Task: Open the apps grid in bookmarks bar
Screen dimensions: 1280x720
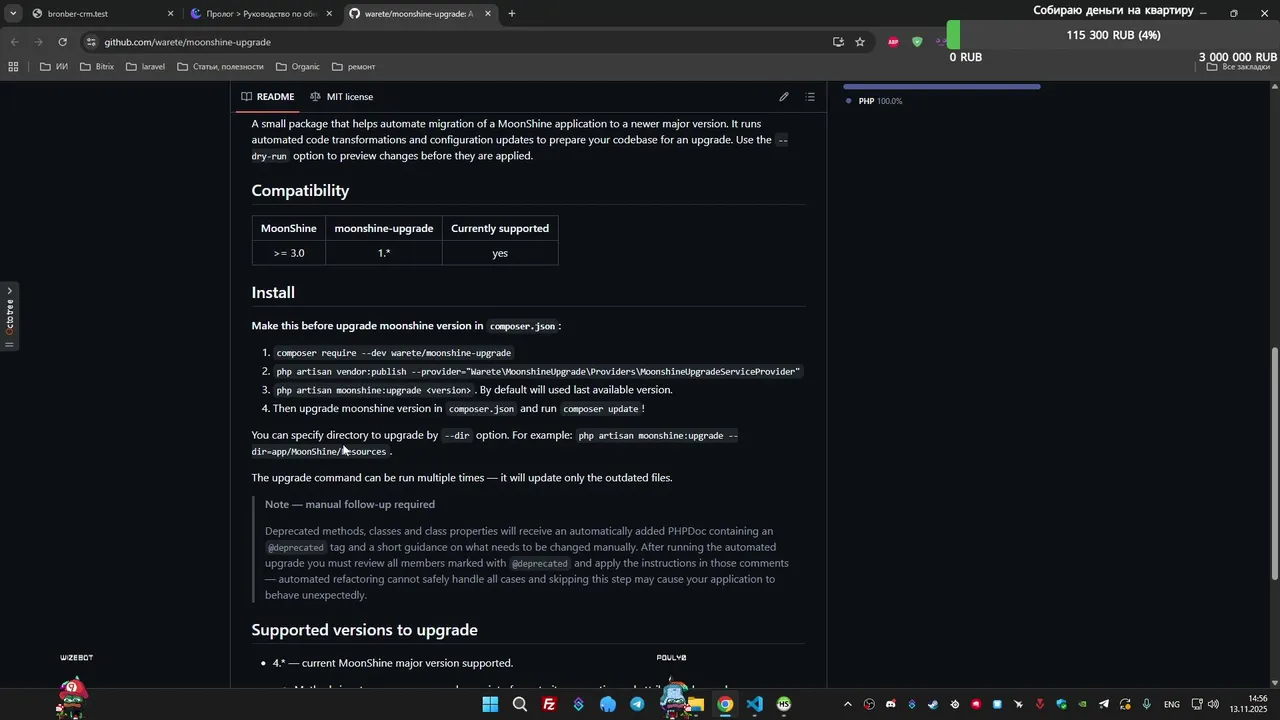Action: 13,67
